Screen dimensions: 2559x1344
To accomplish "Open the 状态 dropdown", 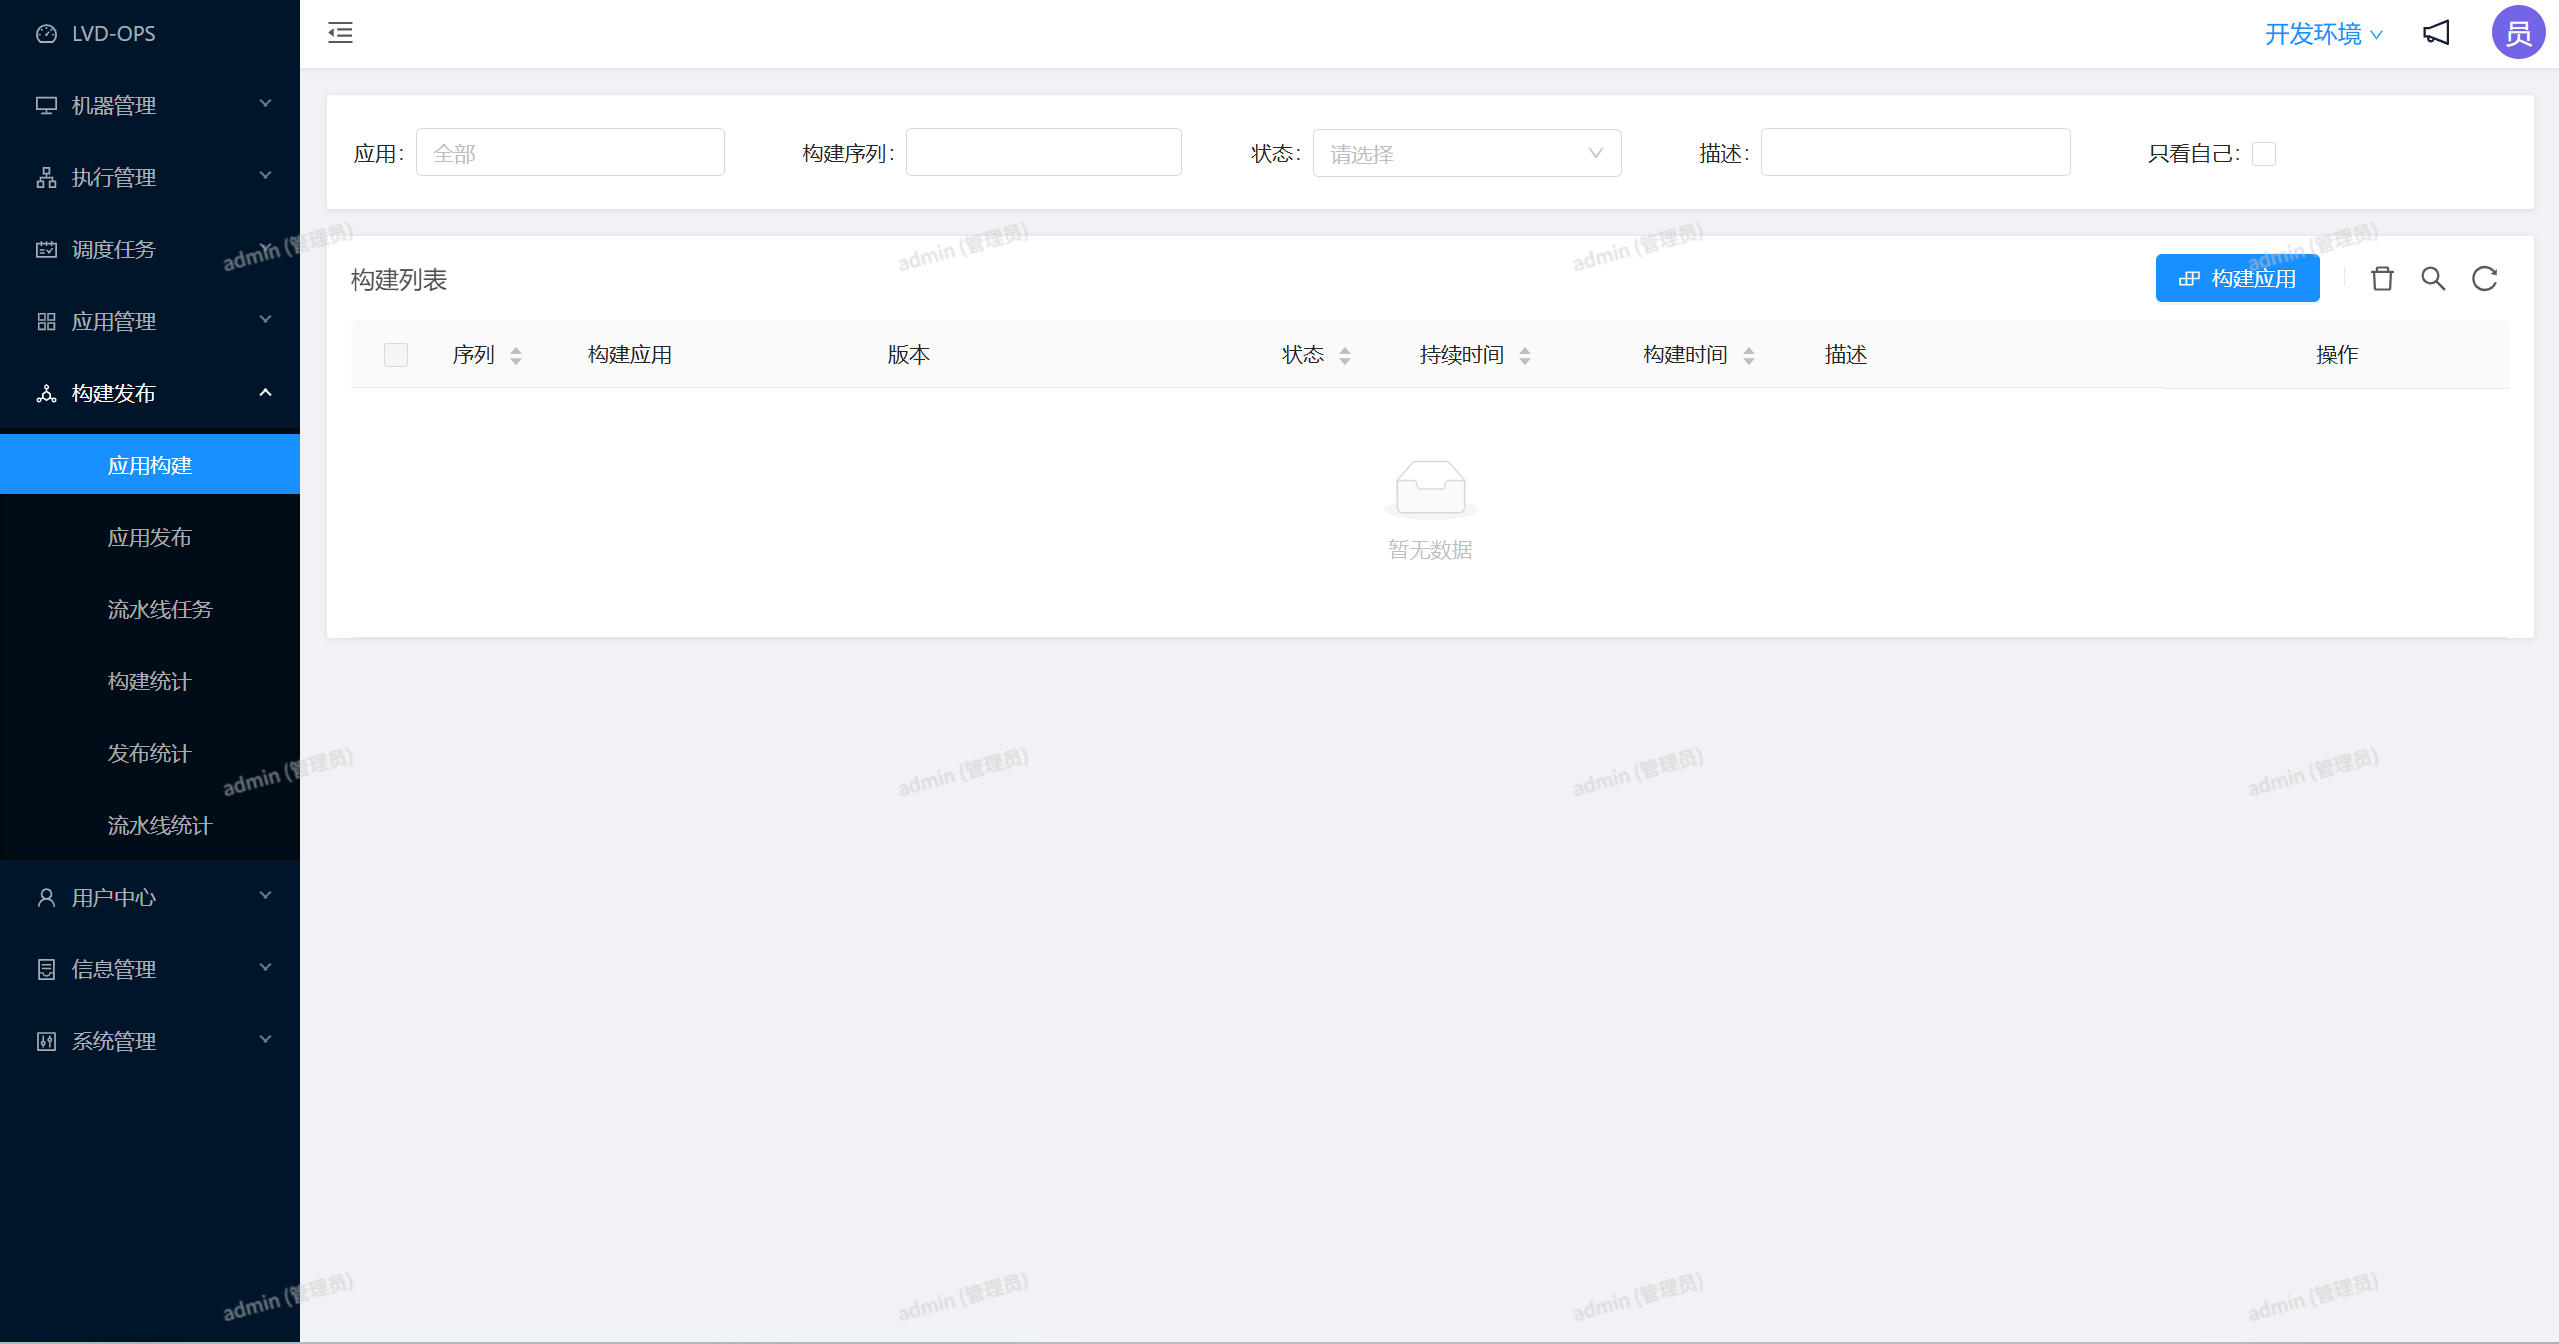I will pyautogui.click(x=1466, y=154).
